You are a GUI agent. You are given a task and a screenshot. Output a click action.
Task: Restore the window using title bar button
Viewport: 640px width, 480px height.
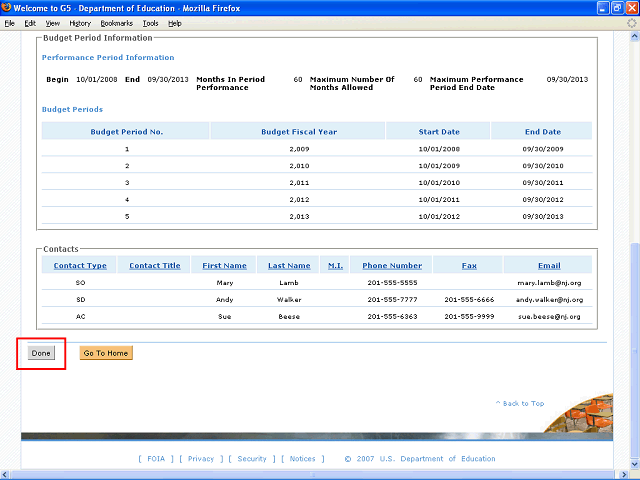(x=617, y=8)
